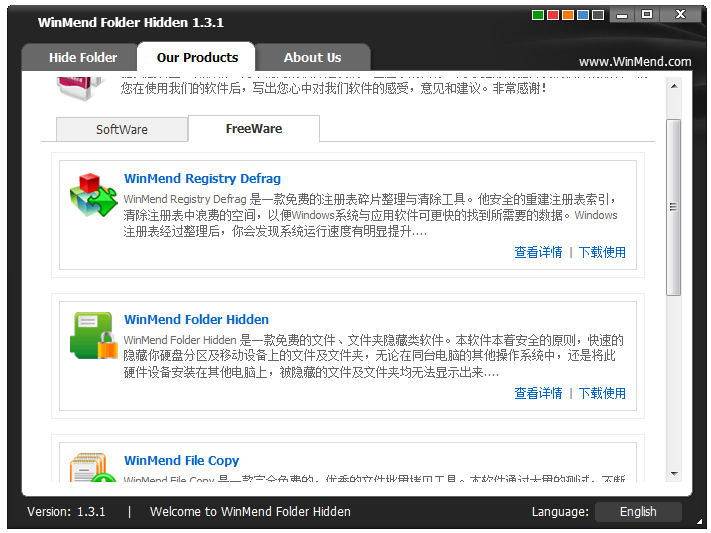Pick the orange skin color swatch

568,15
